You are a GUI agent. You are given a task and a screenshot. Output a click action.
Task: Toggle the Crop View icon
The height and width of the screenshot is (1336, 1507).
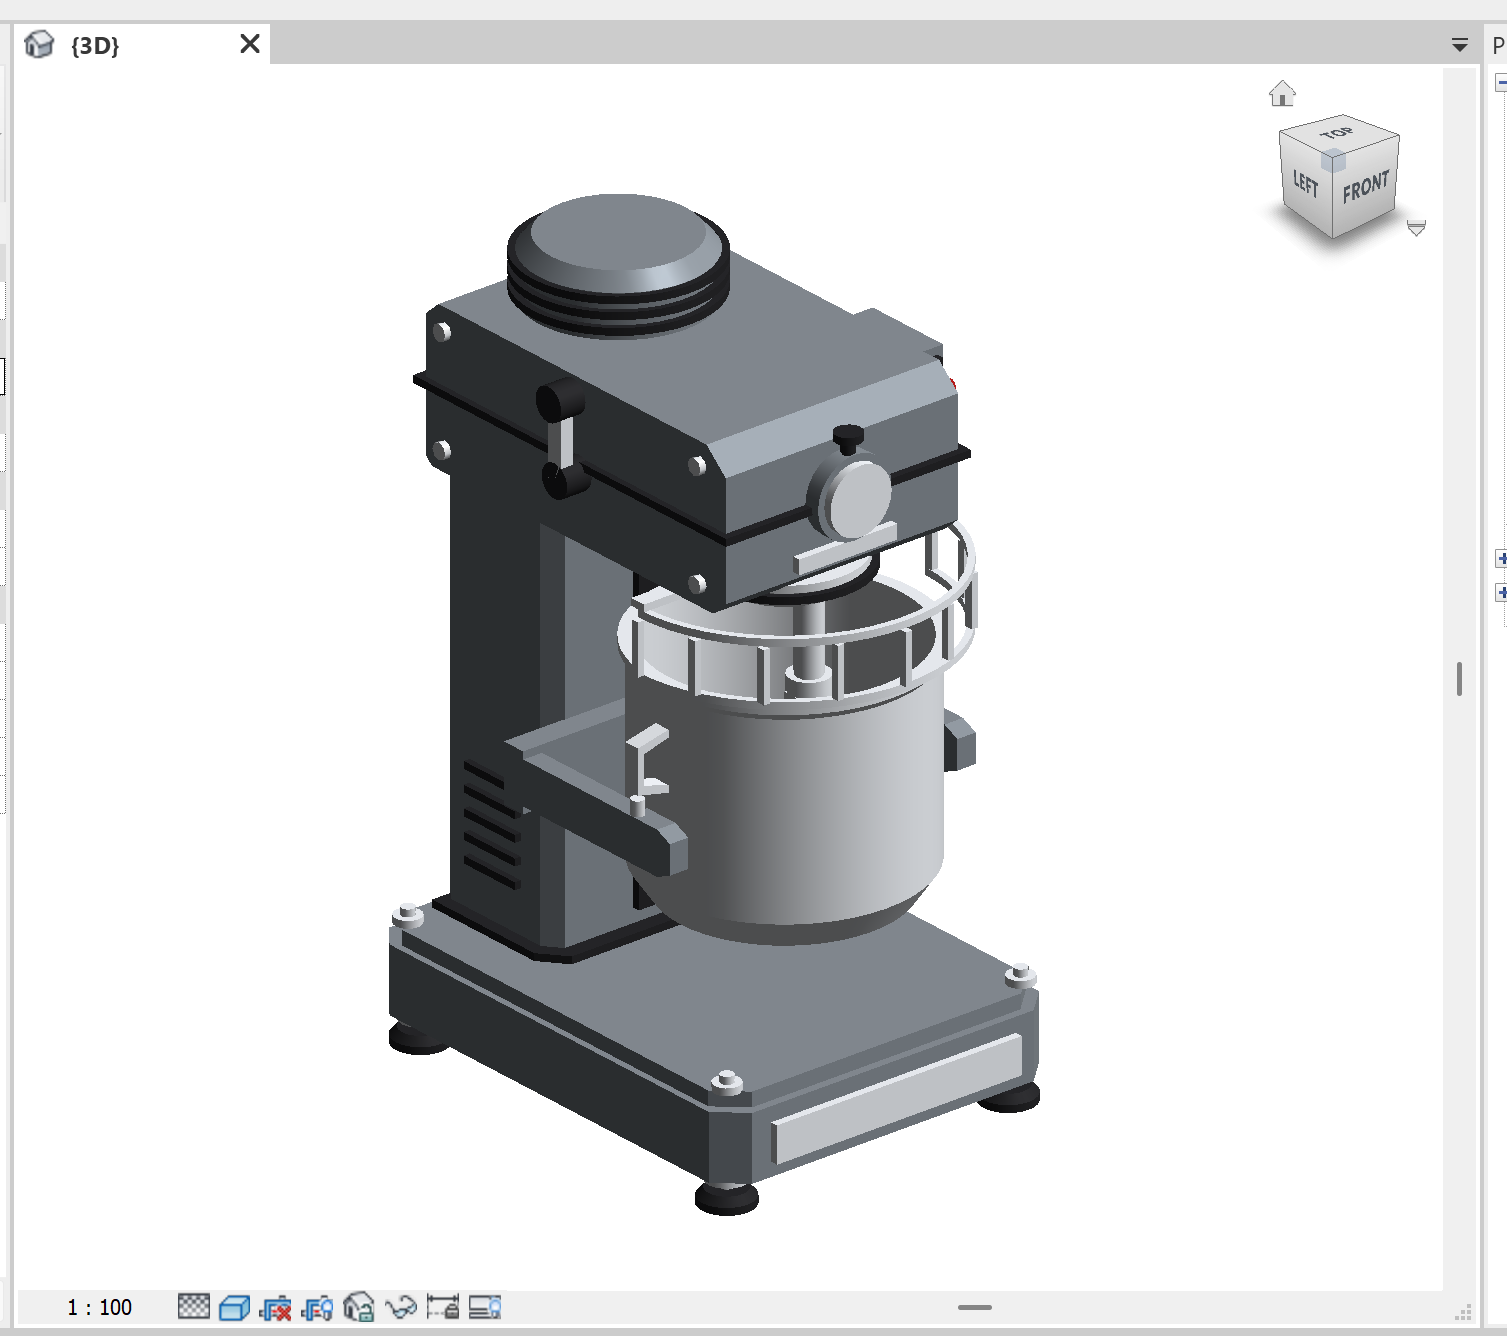[275, 1307]
